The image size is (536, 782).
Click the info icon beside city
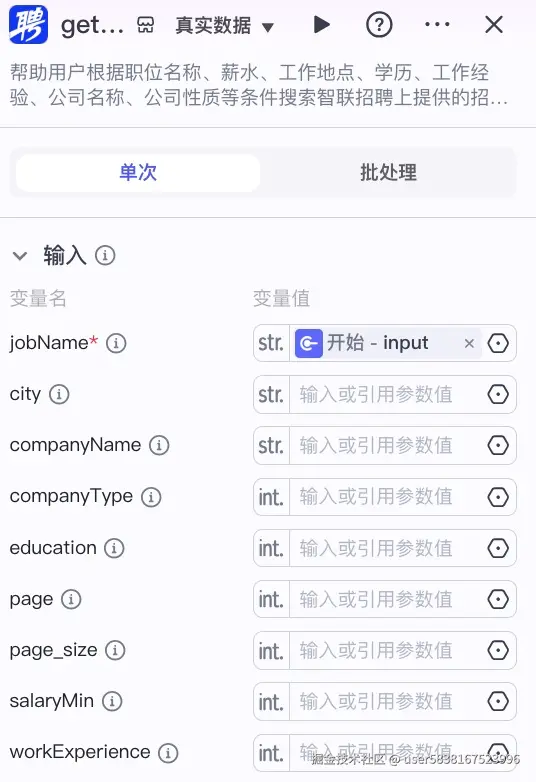(59, 394)
